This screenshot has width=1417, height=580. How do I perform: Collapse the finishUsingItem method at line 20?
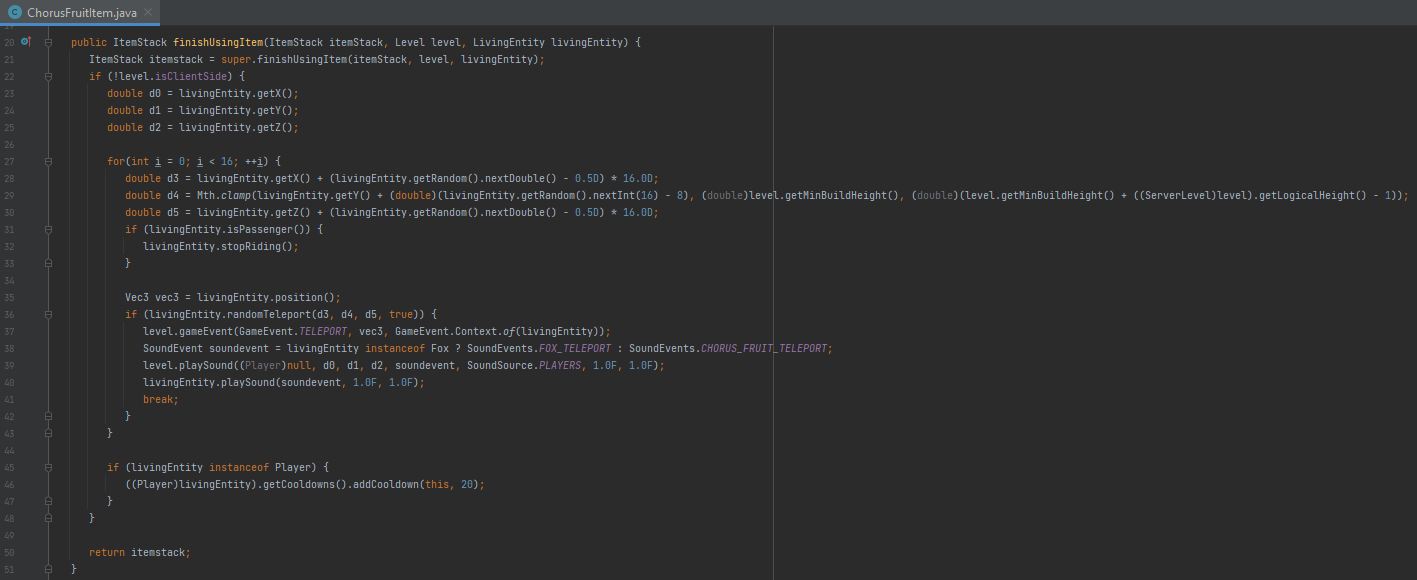click(48, 42)
